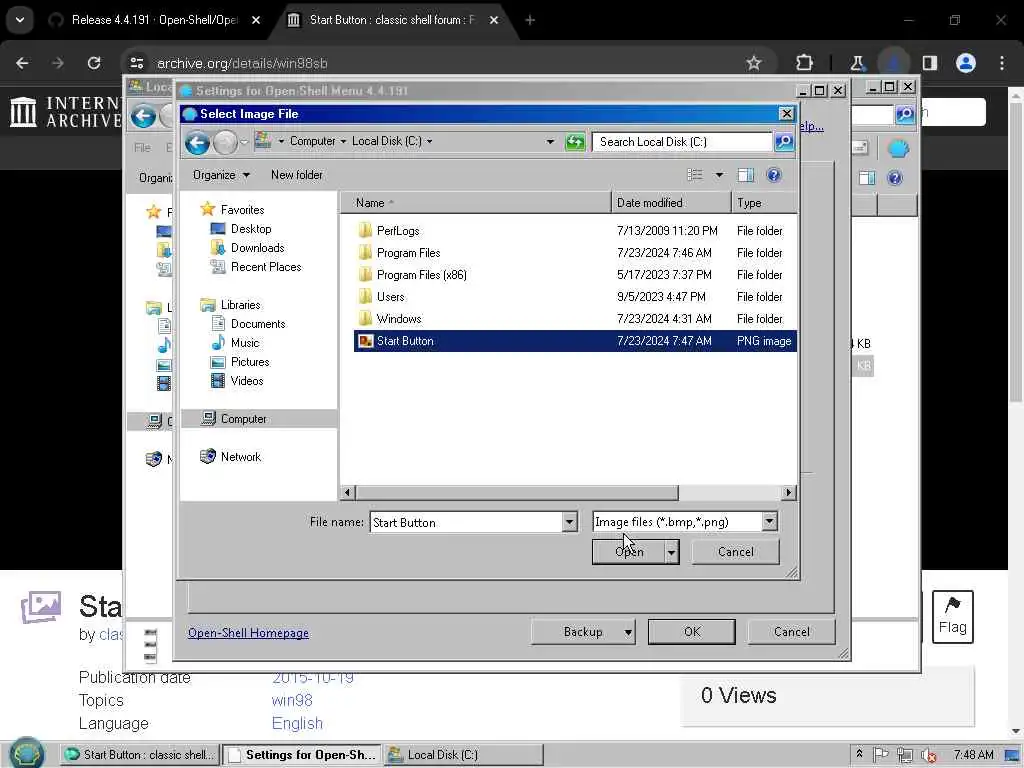This screenshot has width=1024, height=768.
Task: Switch to Start Button classic shell forum tab
Action: pos(392,20)
